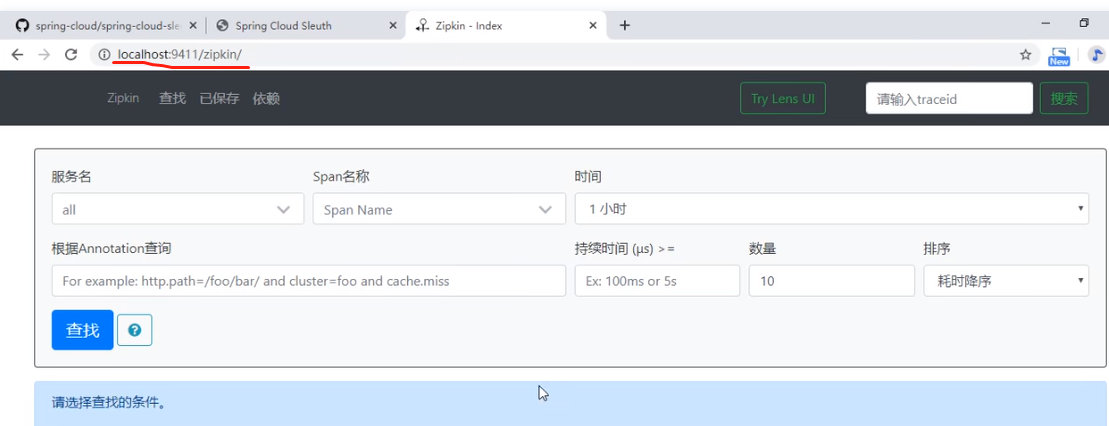Click the green 搜索 button

[1064, 98]
